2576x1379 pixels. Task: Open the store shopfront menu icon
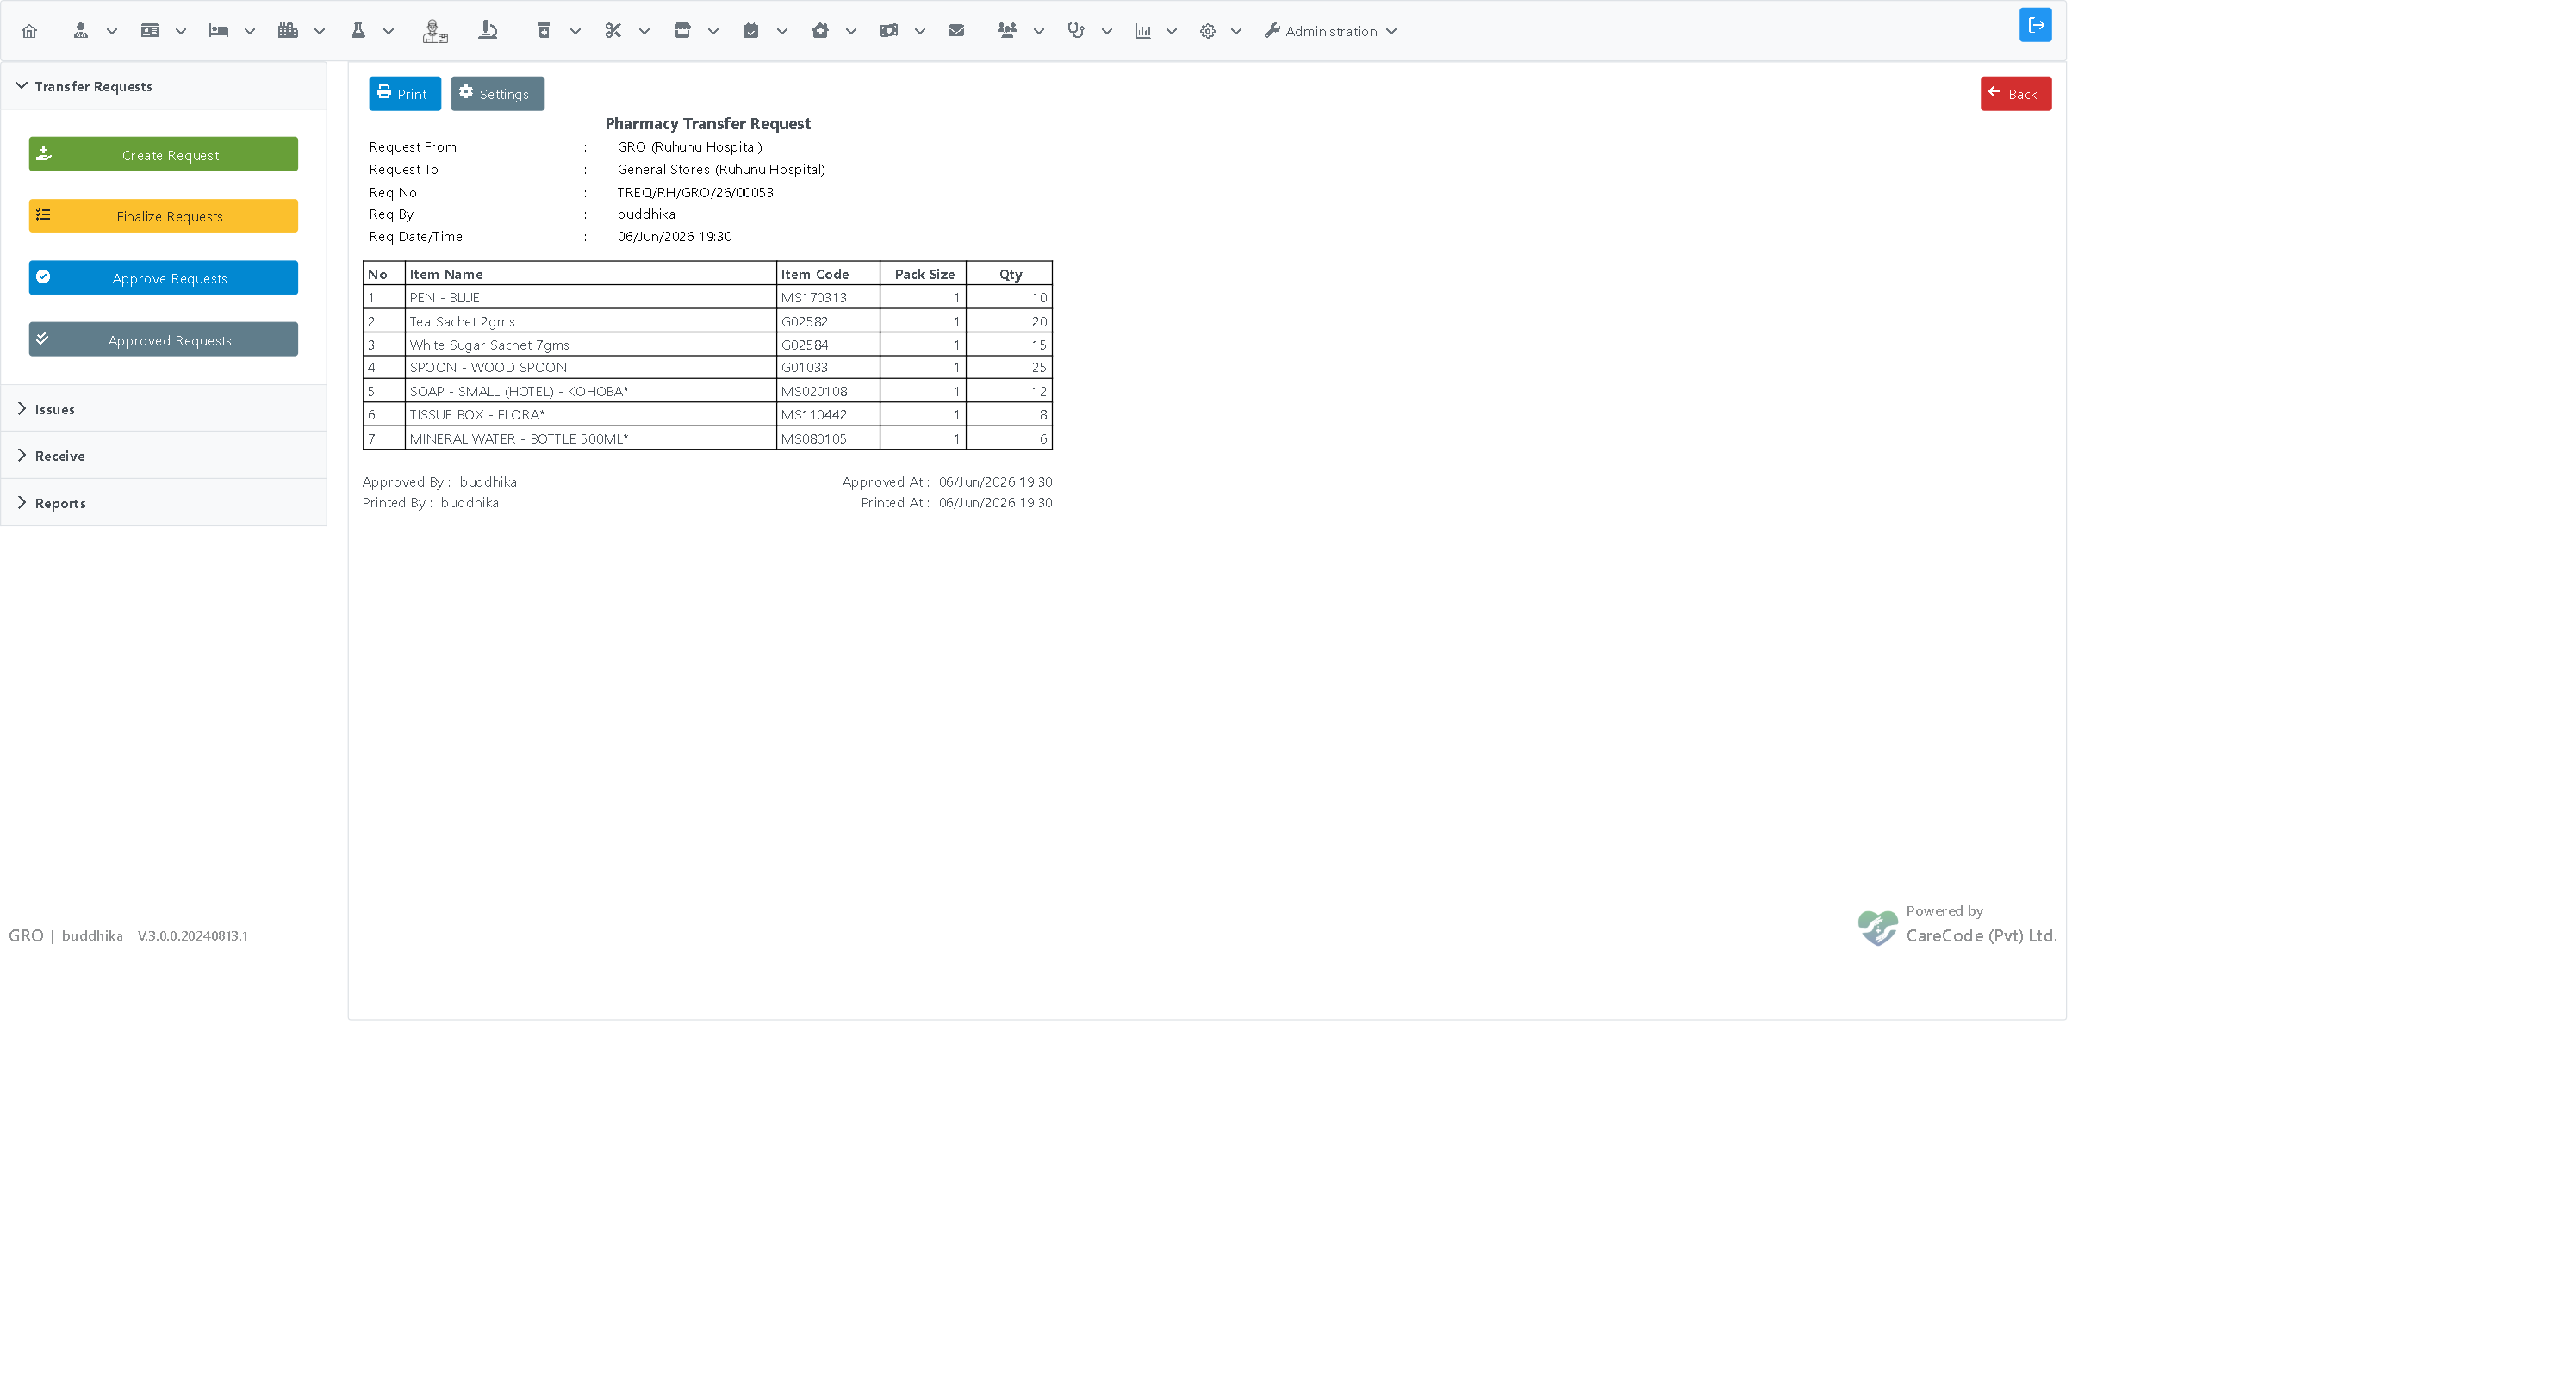(682, 31)
